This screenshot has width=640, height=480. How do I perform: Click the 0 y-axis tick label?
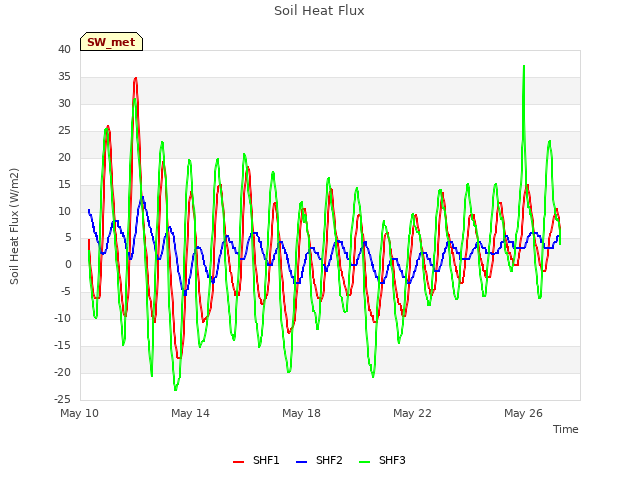pyautogui.click(x=68, y=264)
